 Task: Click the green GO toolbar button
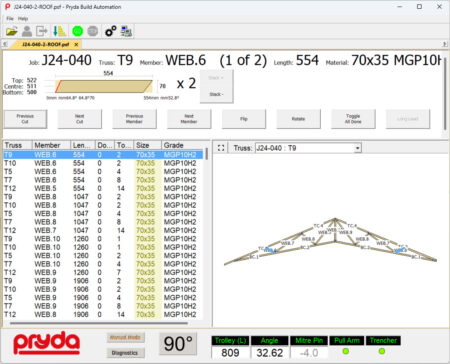[x=78, y=31]
